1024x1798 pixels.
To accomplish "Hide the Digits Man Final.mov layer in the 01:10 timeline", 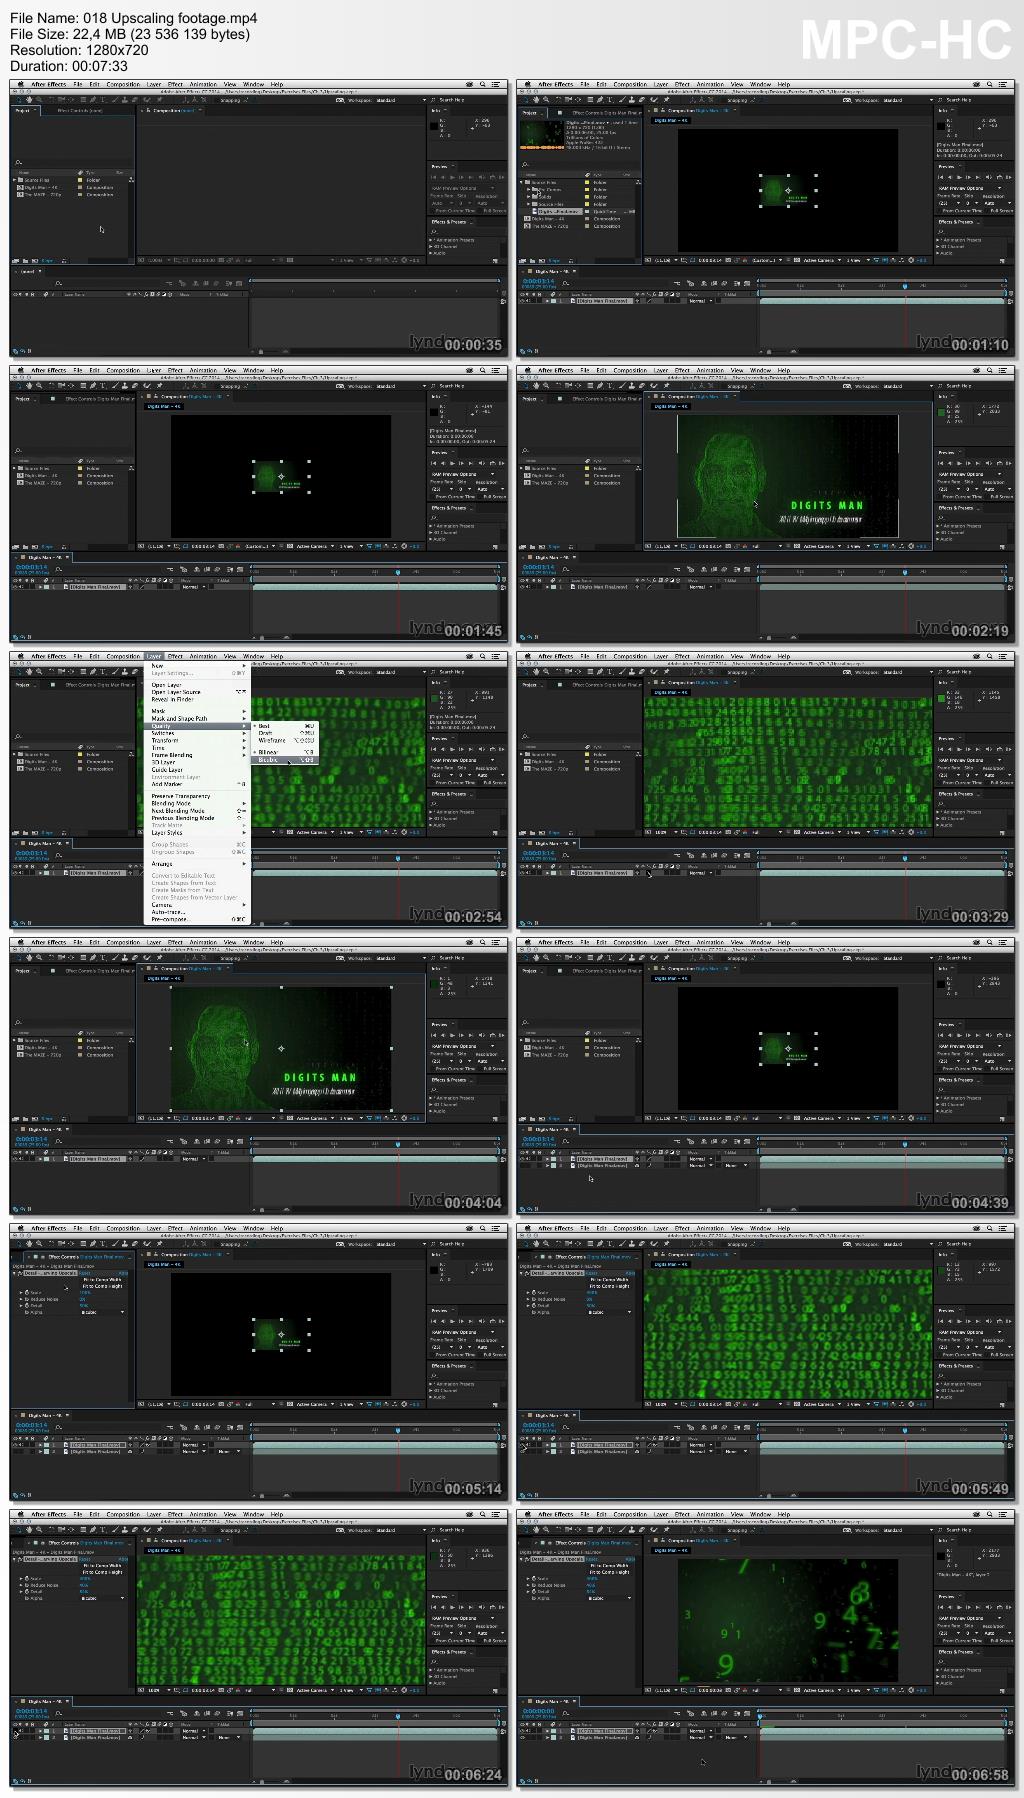I will pyautogui.click(x=521, y=301).
